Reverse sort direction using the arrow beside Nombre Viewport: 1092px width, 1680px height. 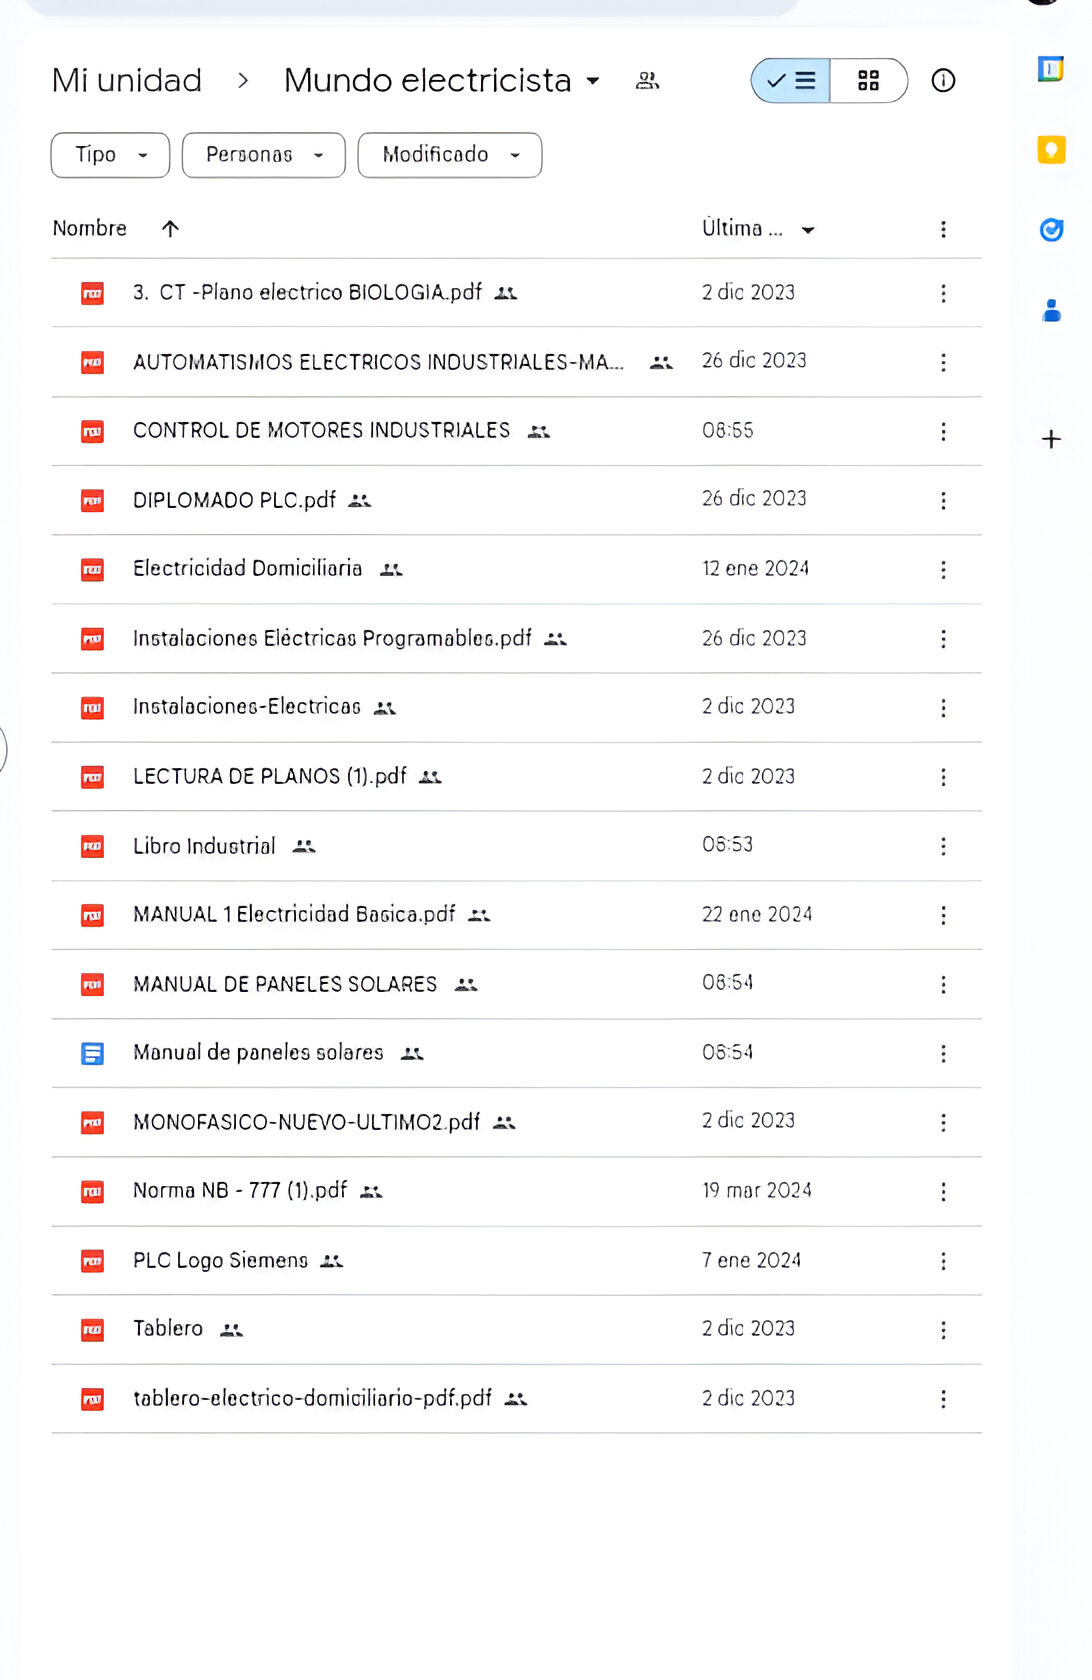tap(171, 229)
